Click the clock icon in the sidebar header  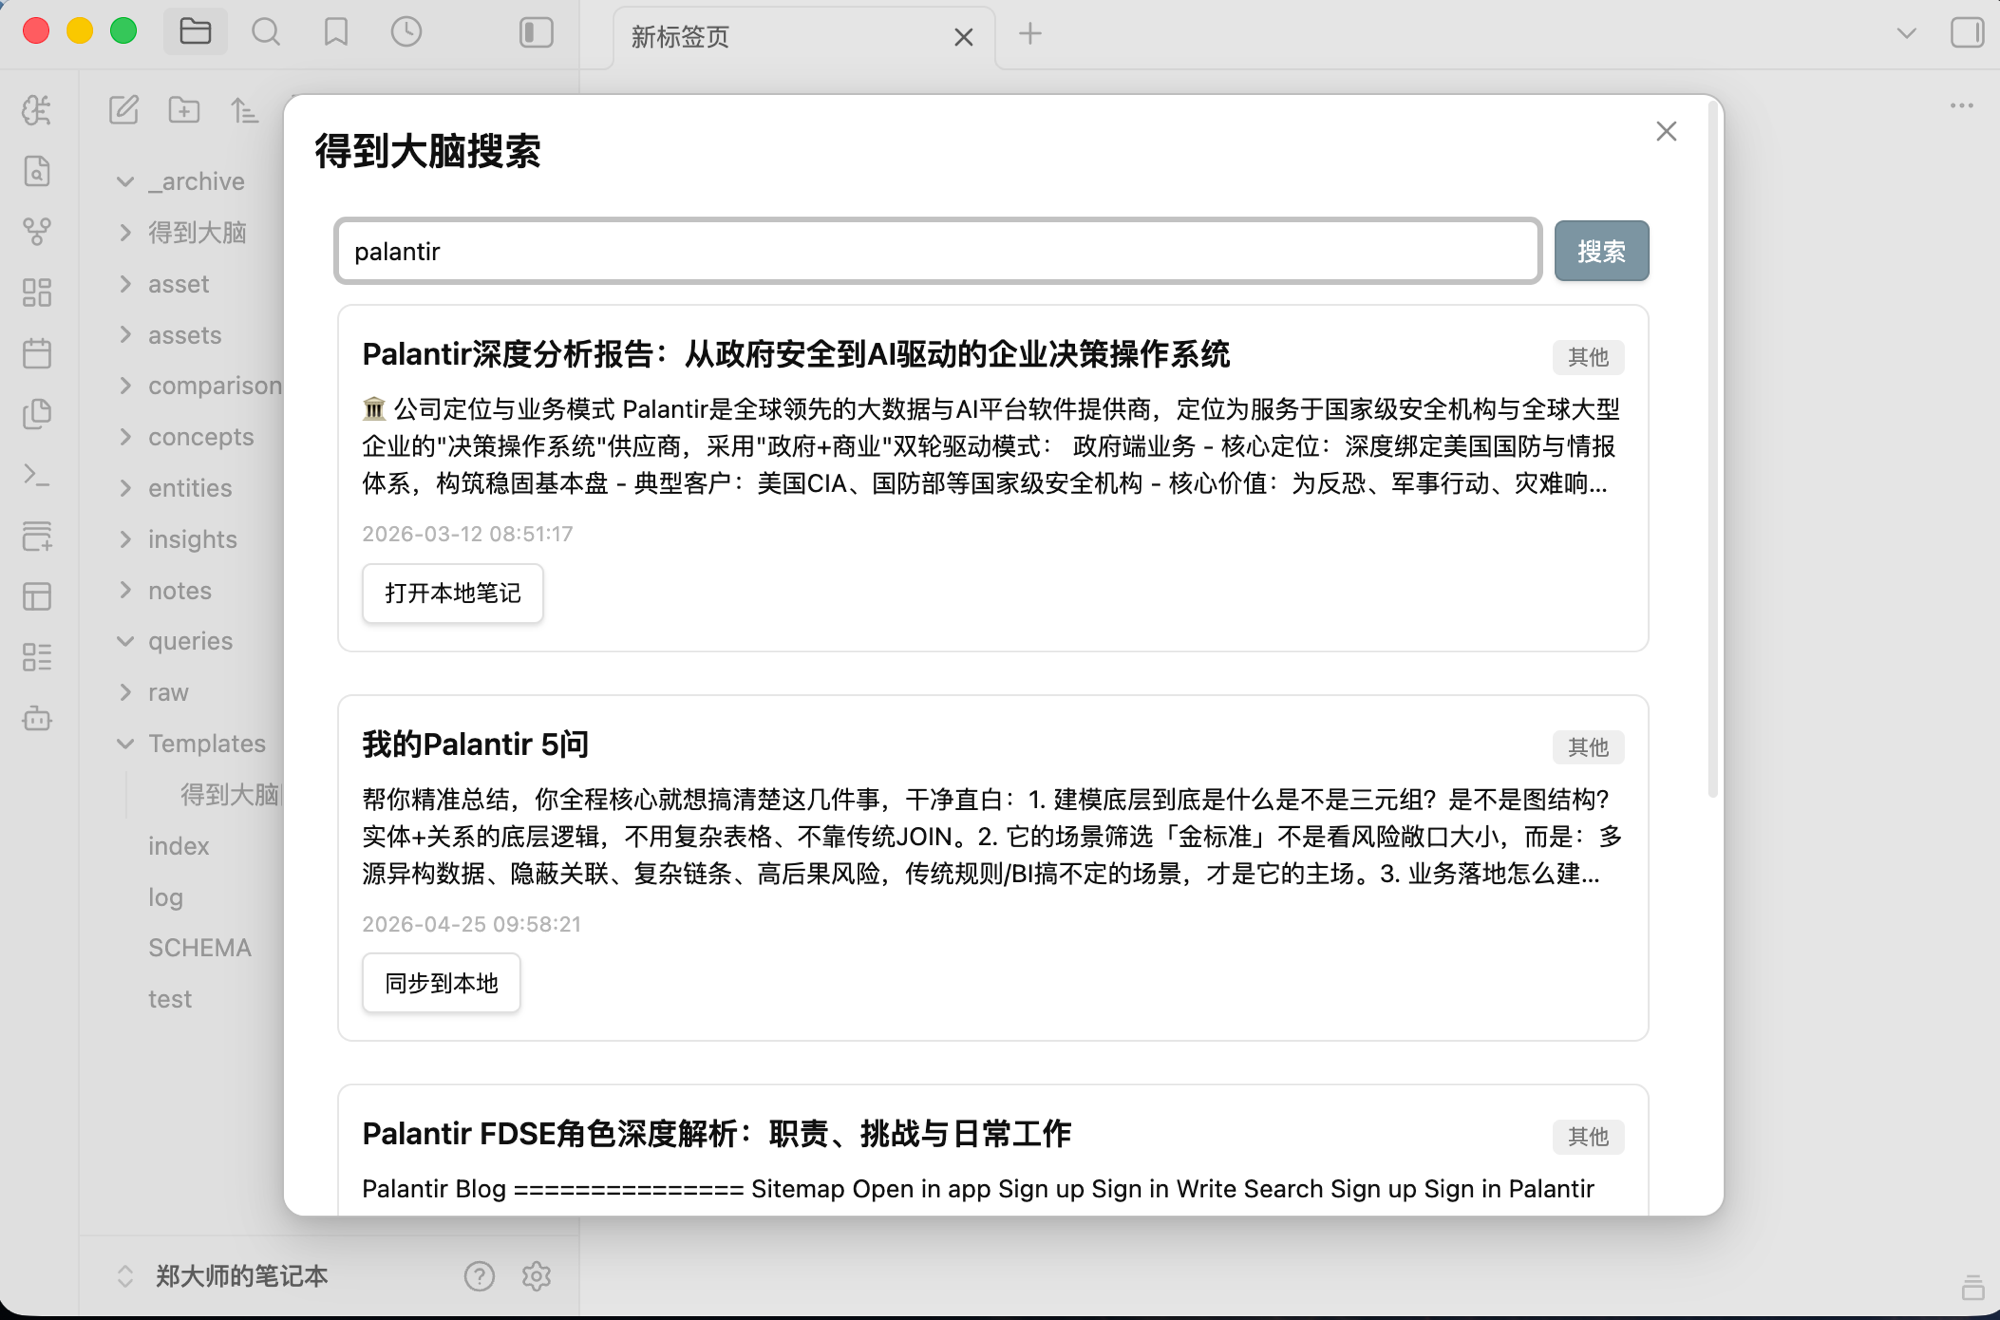[406, 32]
